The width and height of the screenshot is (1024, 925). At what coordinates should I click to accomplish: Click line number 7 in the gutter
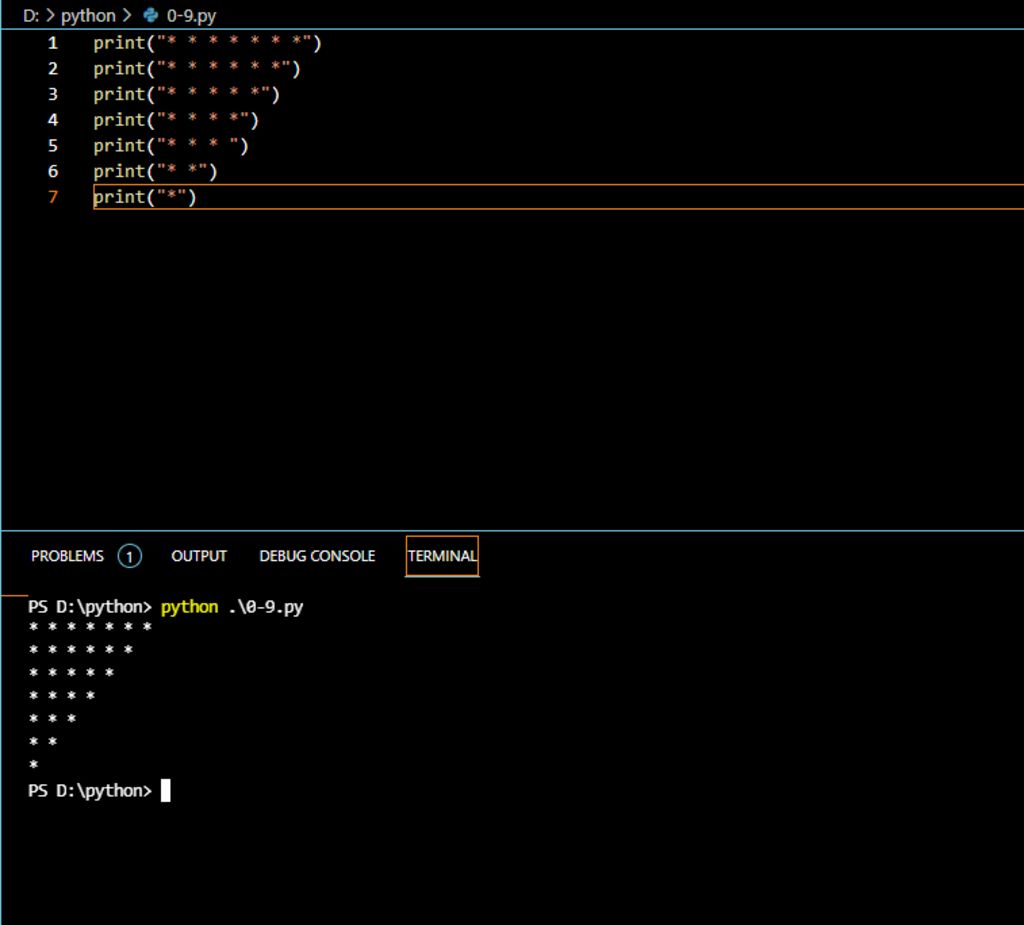point(53,197)
